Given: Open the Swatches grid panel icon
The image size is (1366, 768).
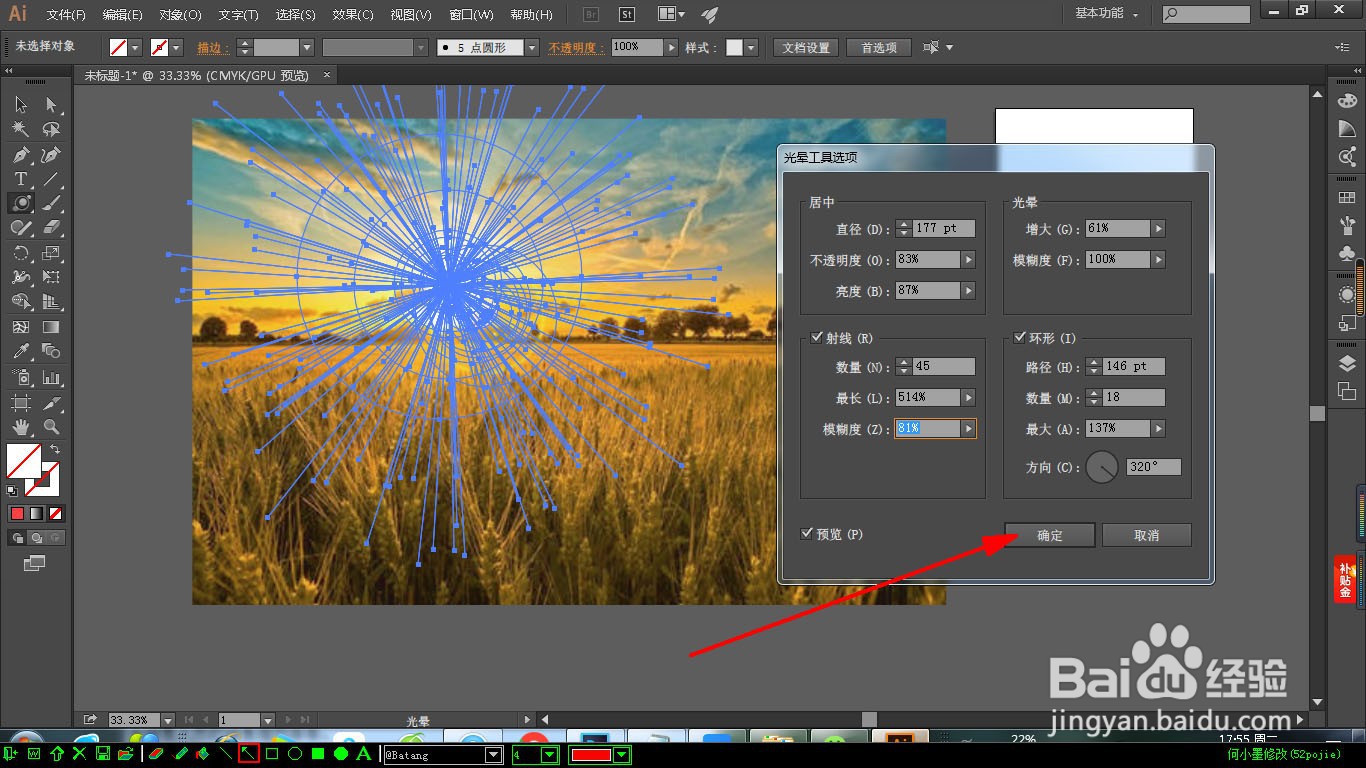Looking at the screenshot, I should point(1347,197).
